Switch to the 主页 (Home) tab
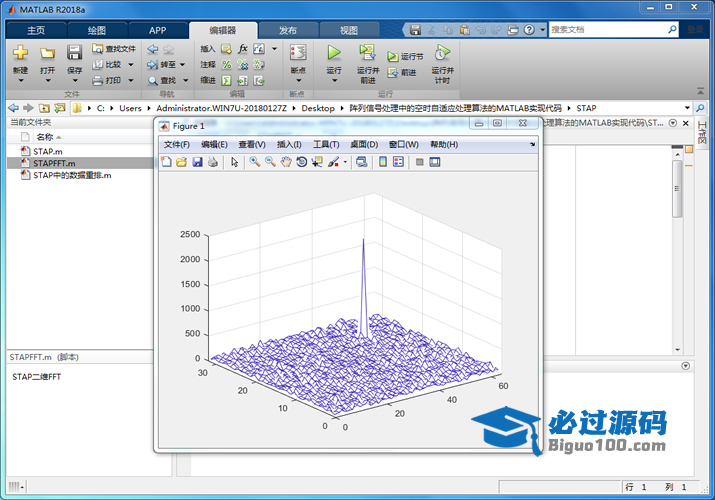Screen dimensions: 715x500 pos(36,31)
